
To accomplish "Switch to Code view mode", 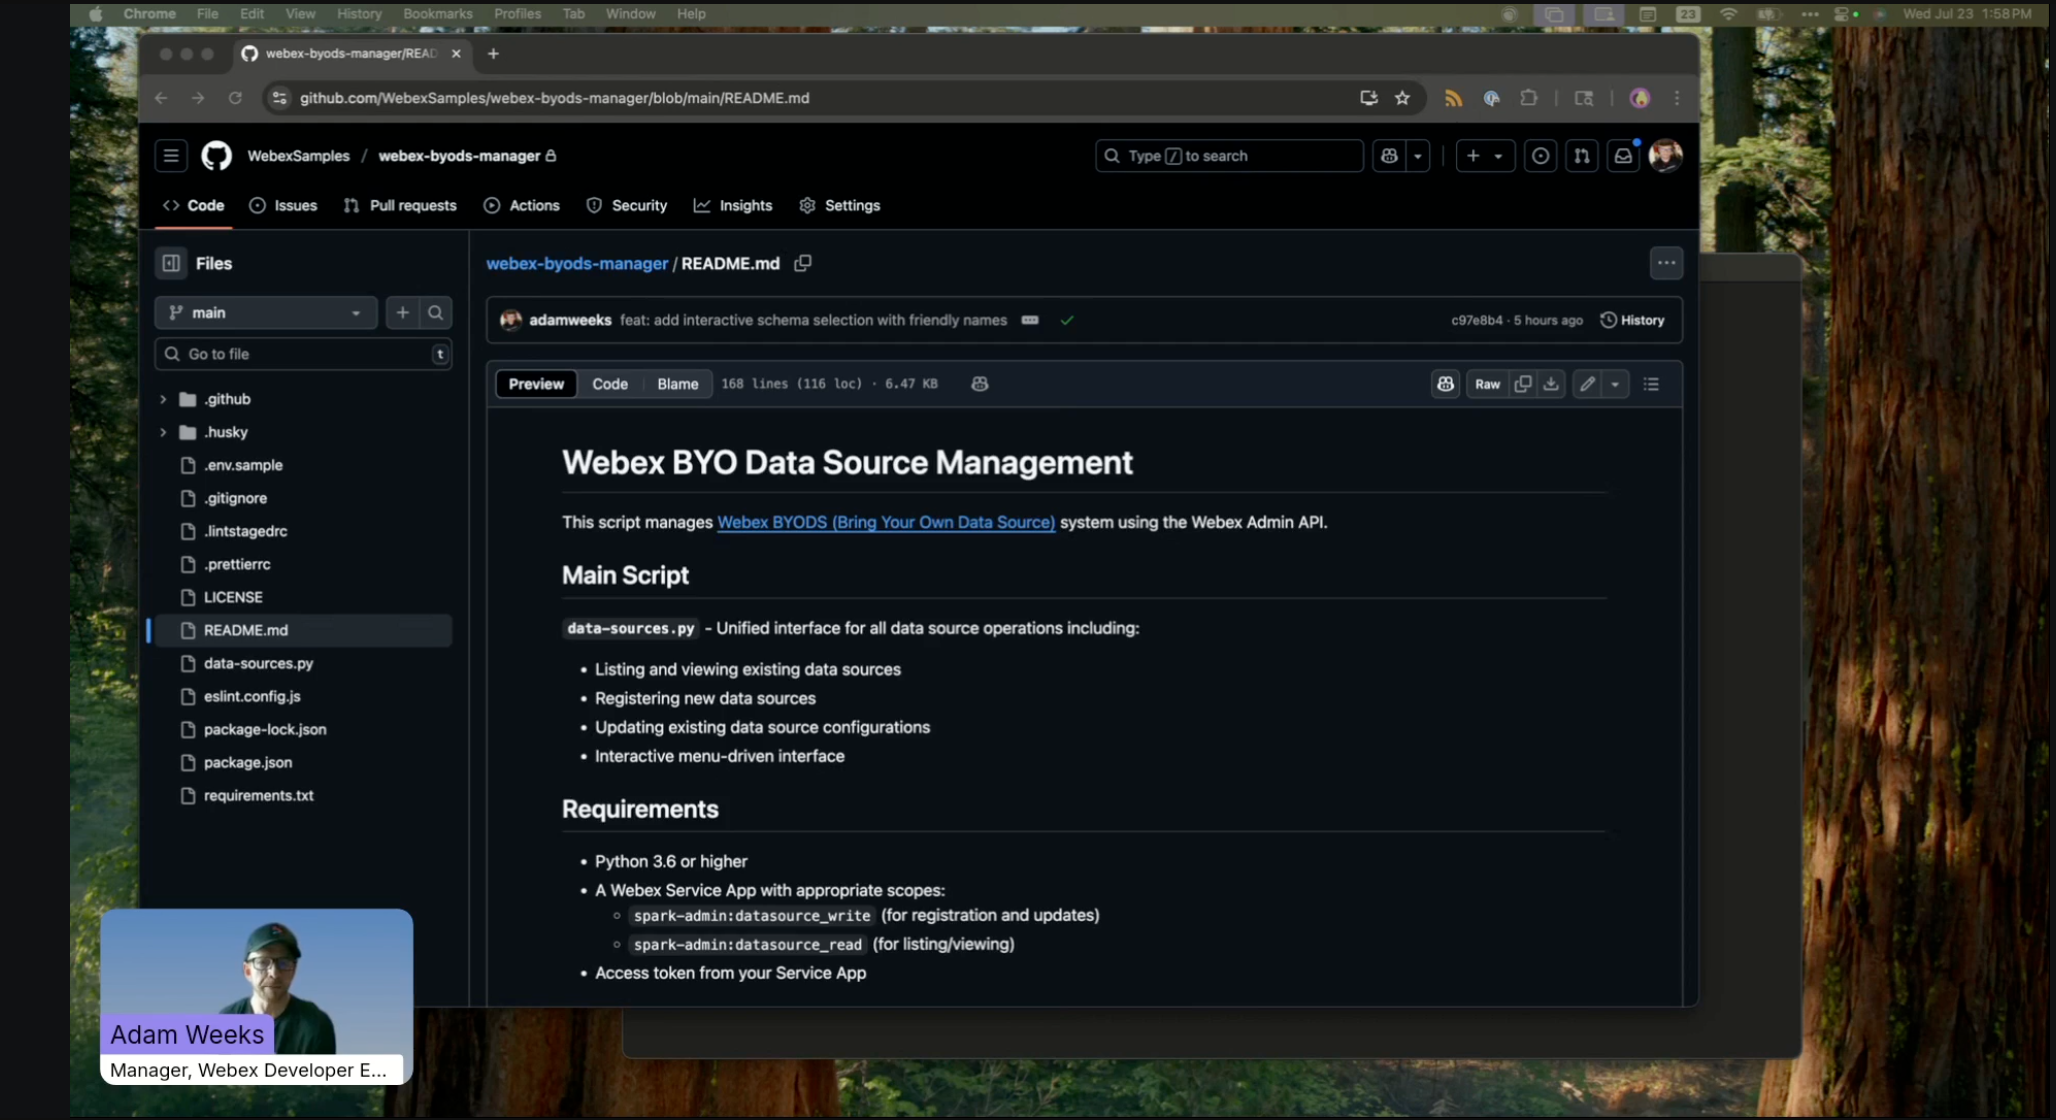I will coord(609,384).
